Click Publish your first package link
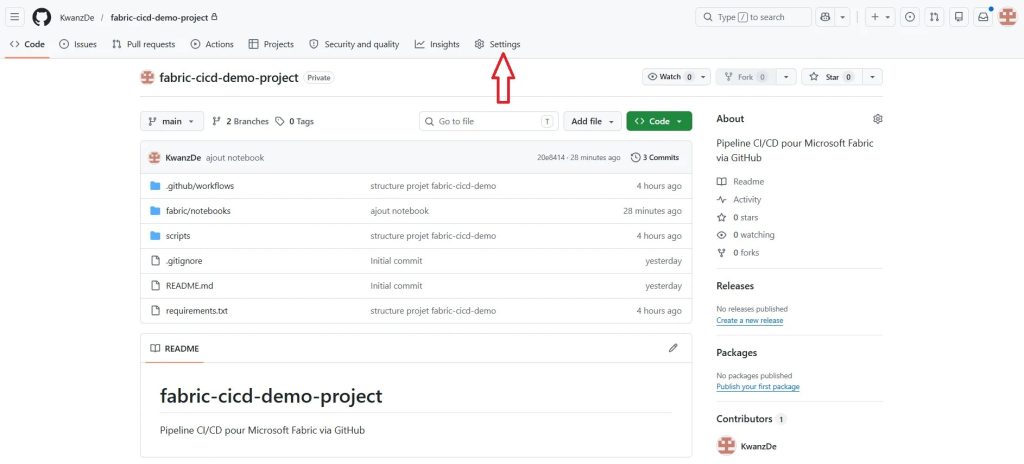 coord(758,387)
